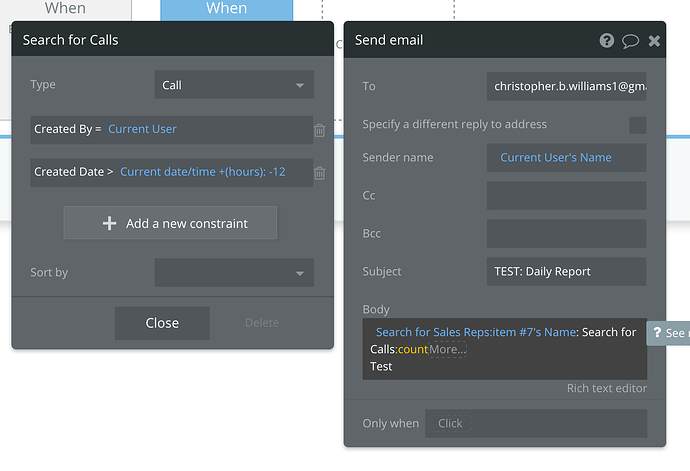Open the Type dropdown set to Call
Screen dimensions: 690x471
[x=234, y=85]
